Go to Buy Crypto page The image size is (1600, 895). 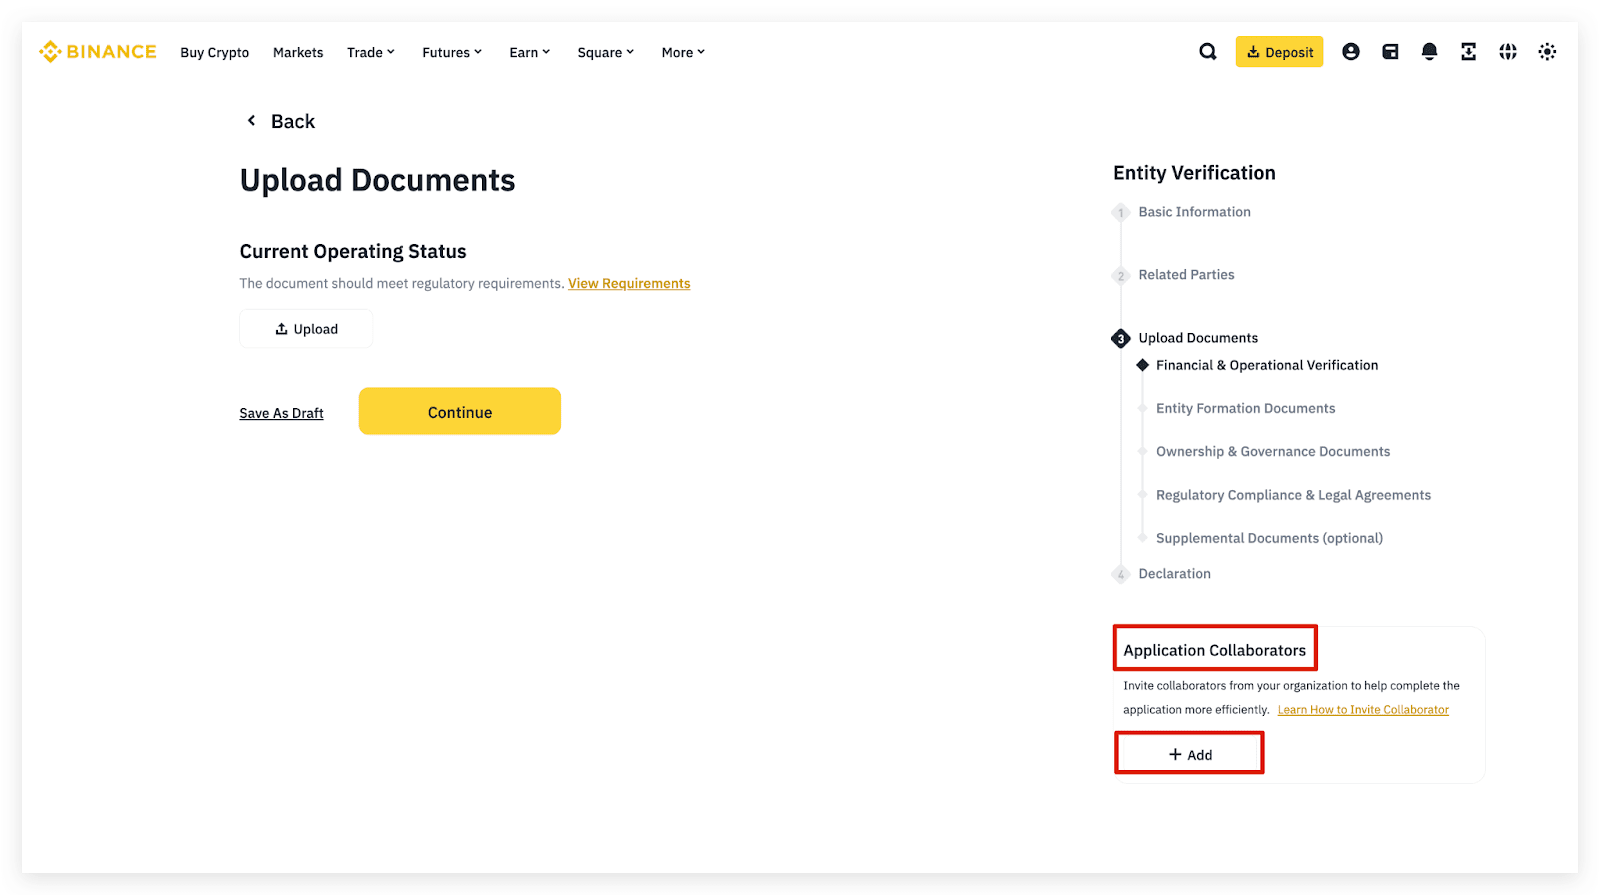pos(214,53)
